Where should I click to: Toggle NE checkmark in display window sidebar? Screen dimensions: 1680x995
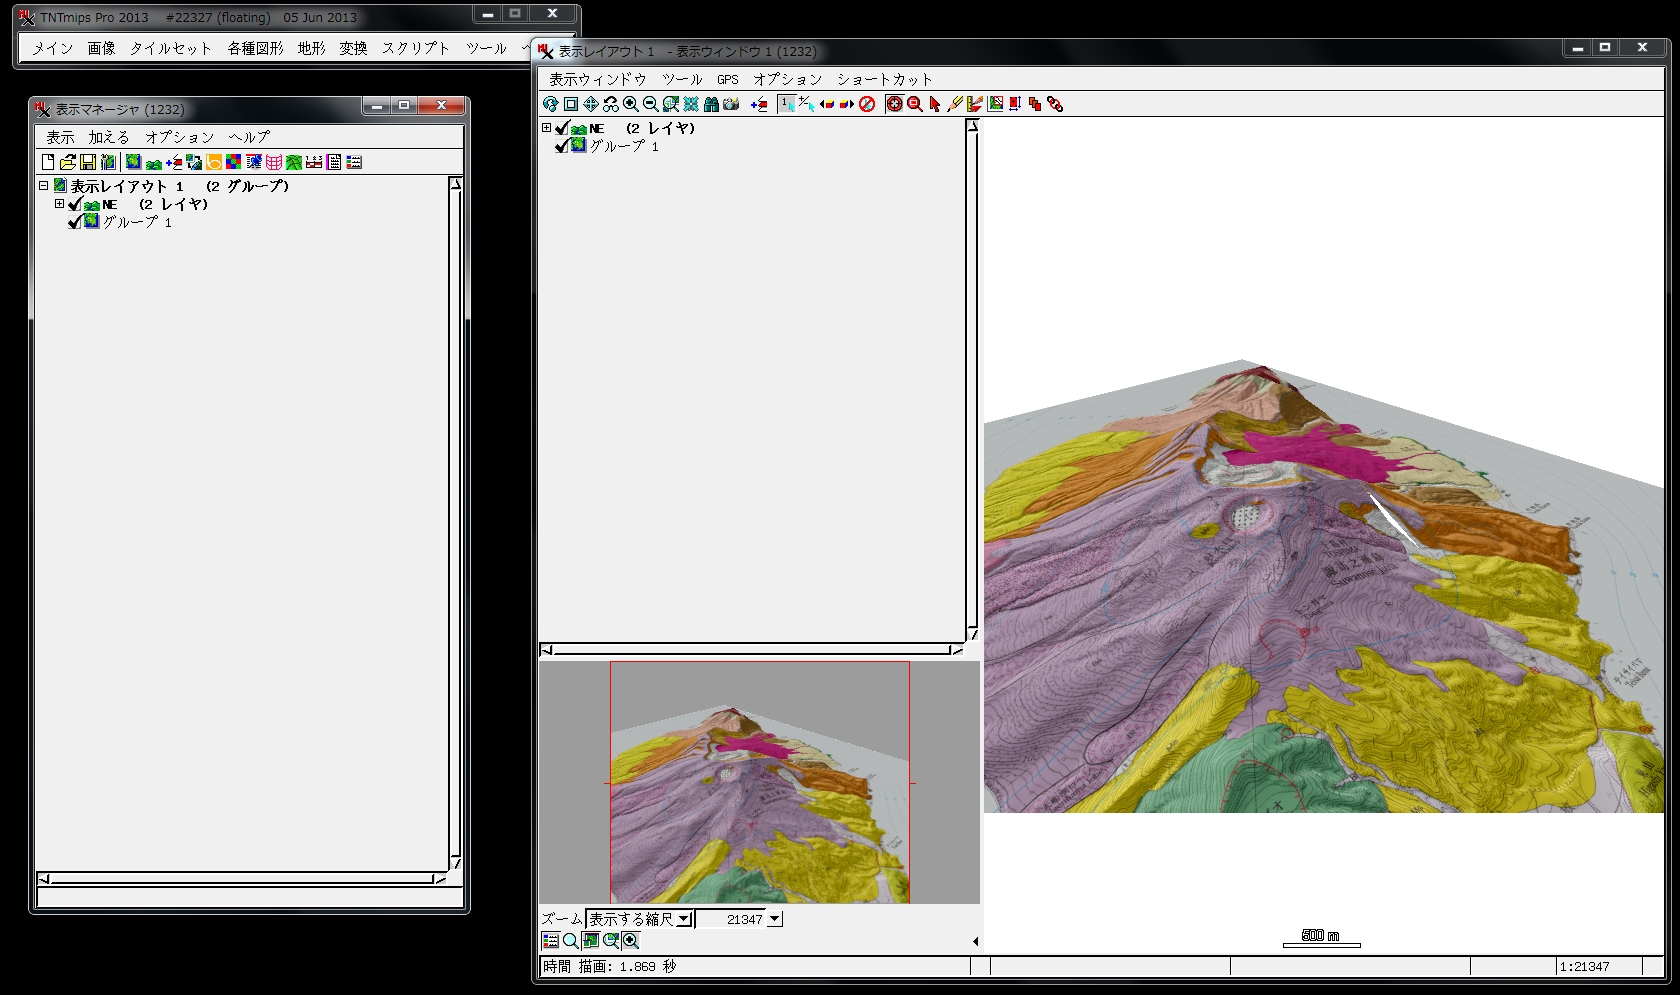point(562,128)
